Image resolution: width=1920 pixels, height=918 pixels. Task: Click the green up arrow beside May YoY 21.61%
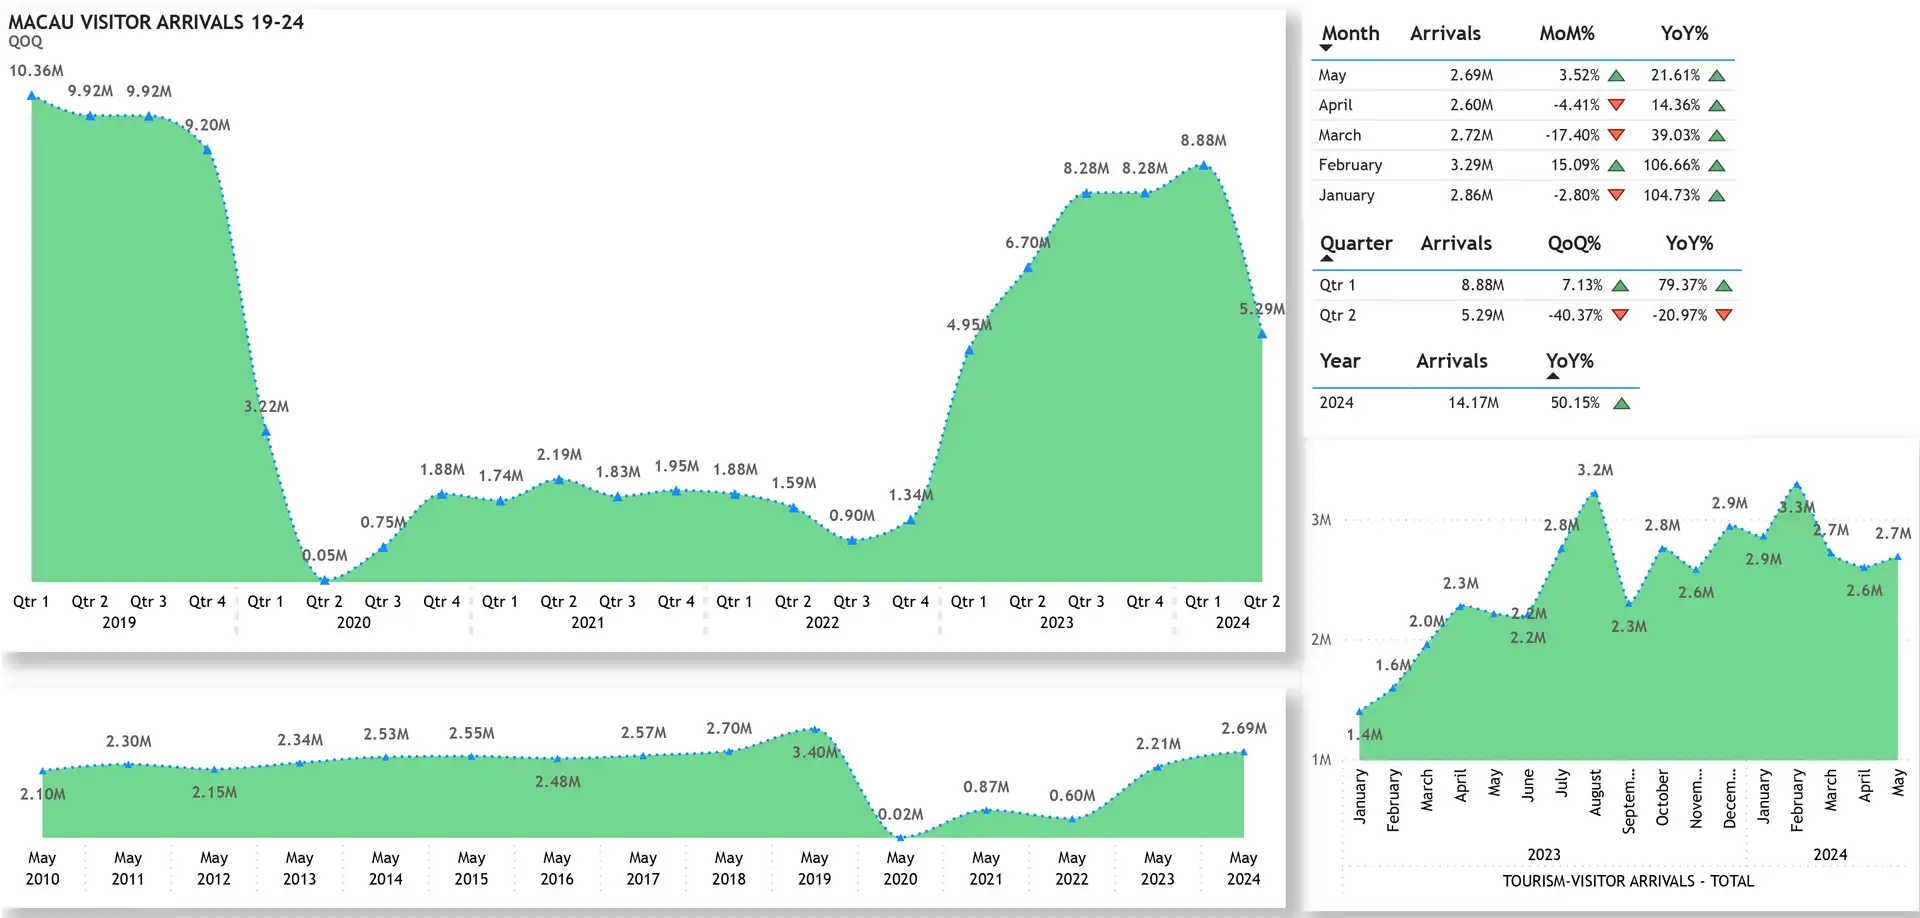[x=1717, y=76]
